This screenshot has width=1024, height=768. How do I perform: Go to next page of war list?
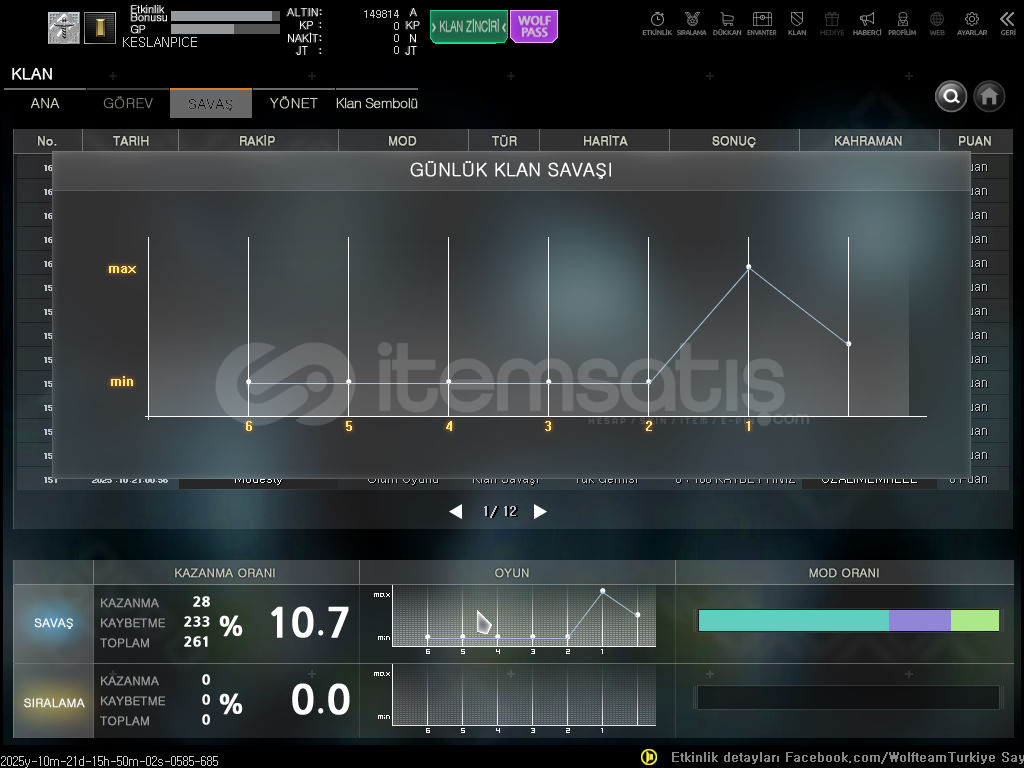click(540, 512)
